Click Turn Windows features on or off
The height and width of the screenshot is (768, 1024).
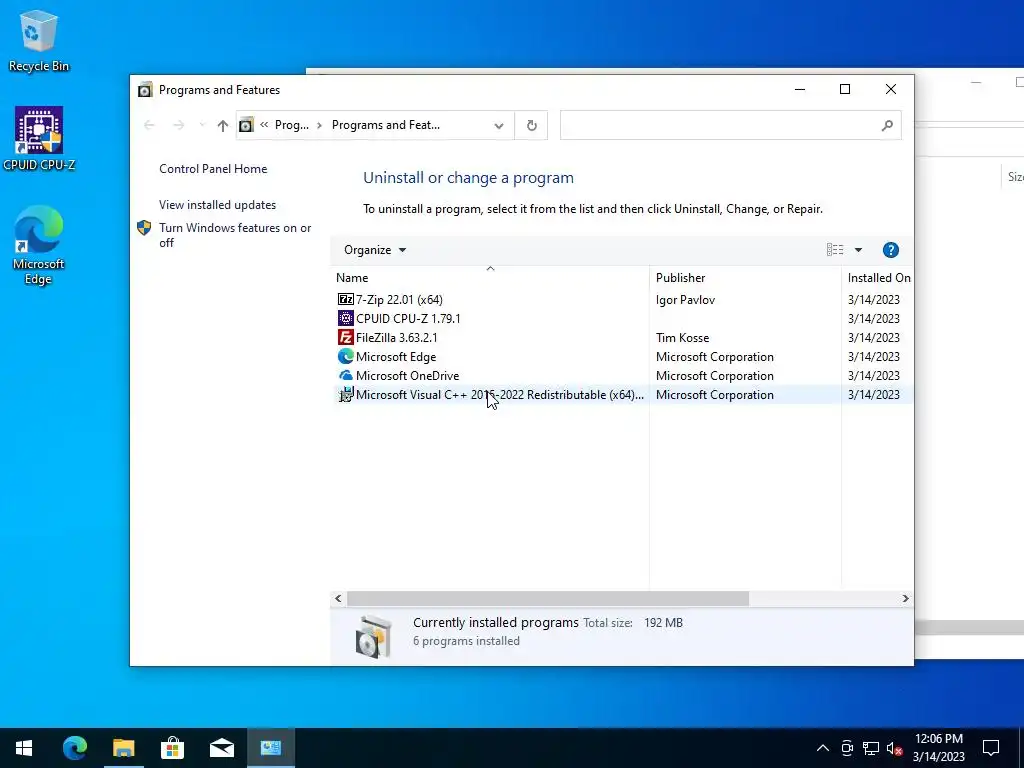pyautogui.click(x=234, y=235)
